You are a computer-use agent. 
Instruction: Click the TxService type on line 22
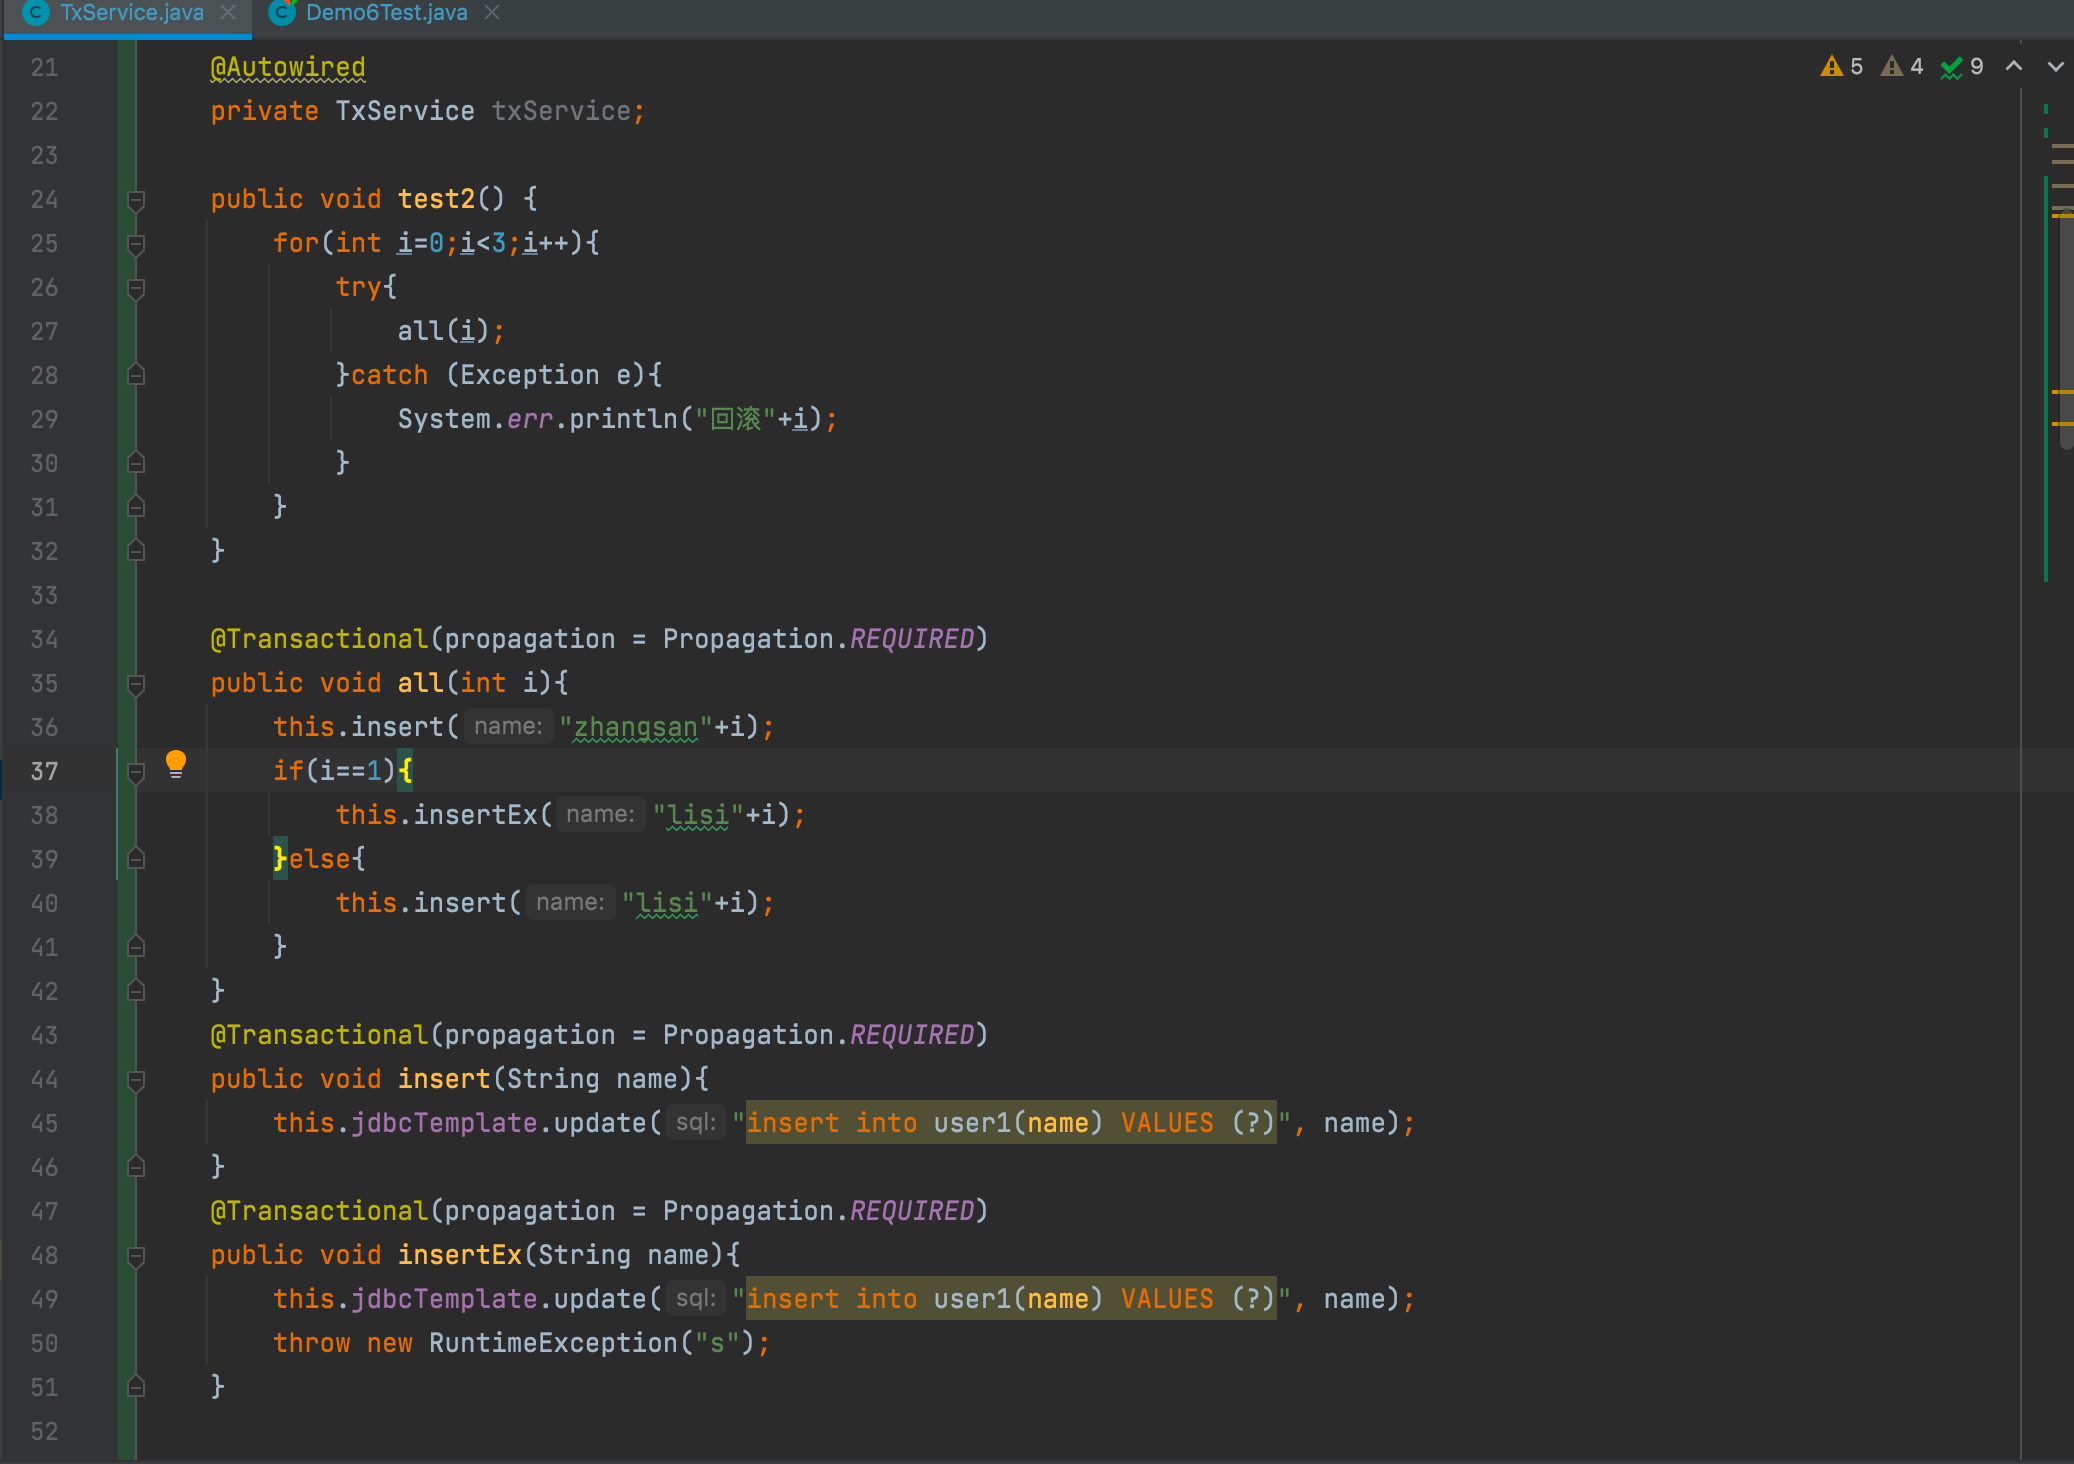405,111
